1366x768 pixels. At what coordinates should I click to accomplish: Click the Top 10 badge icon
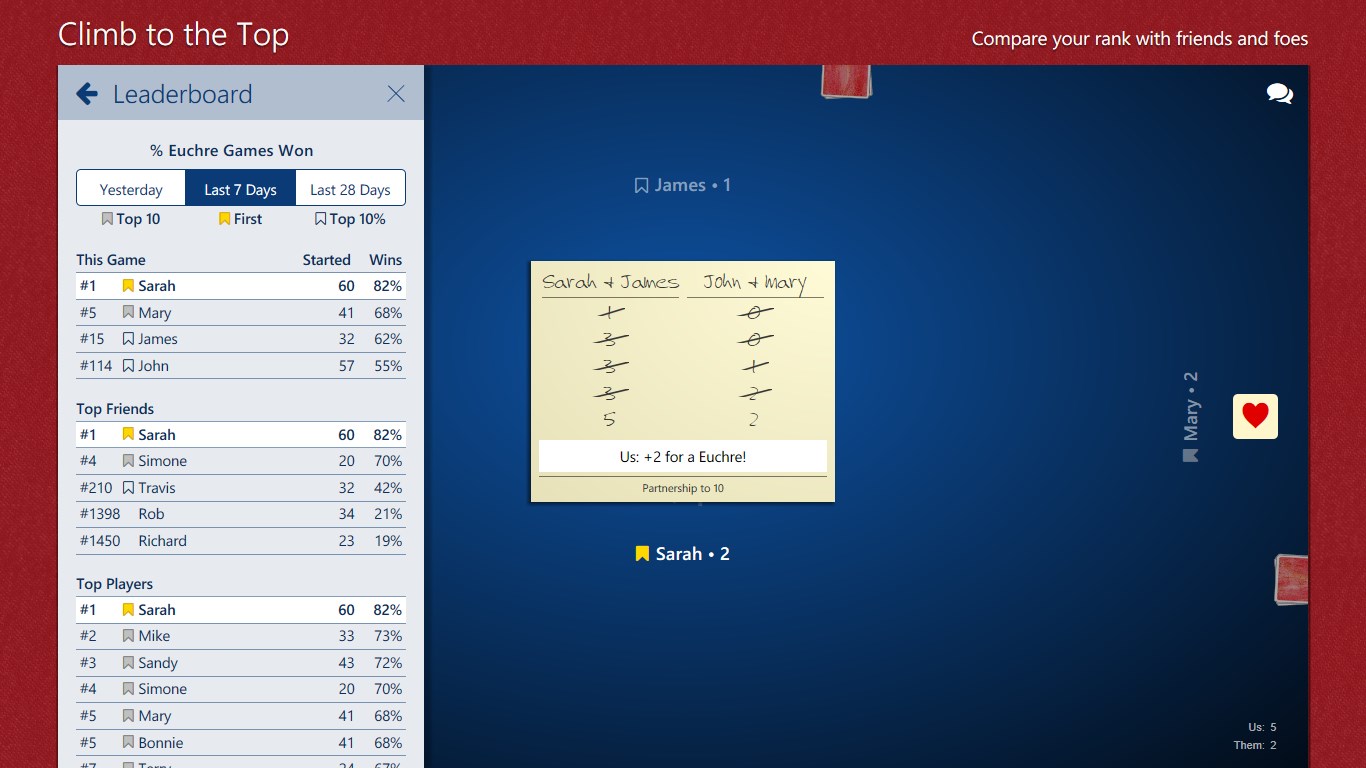(x=106, y=218)
